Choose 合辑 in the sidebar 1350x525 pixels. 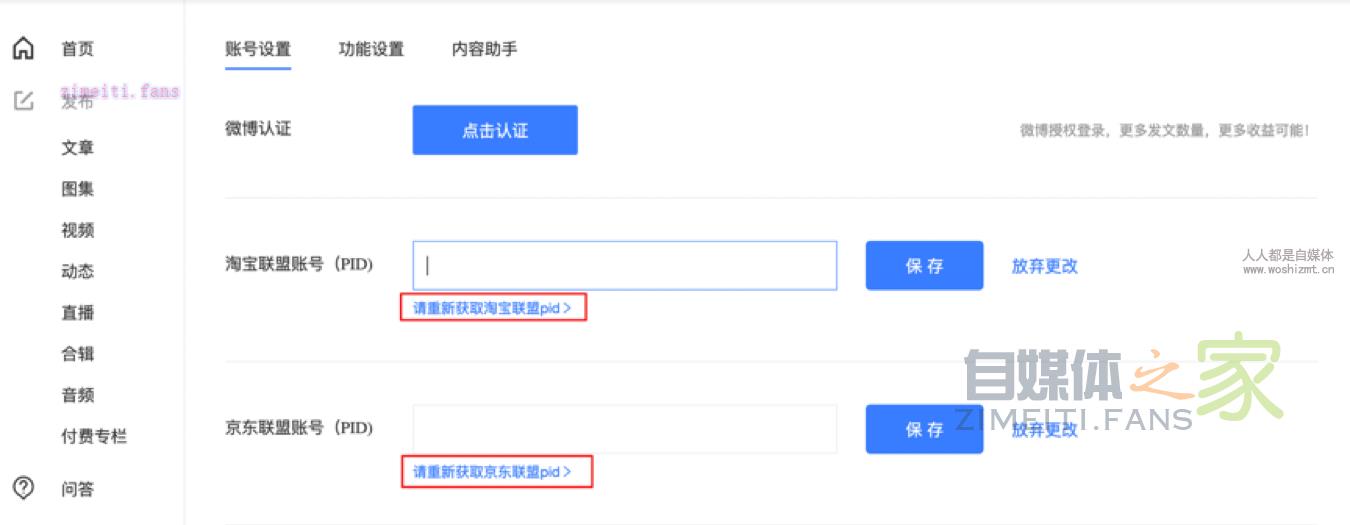(x=77, y=354)
